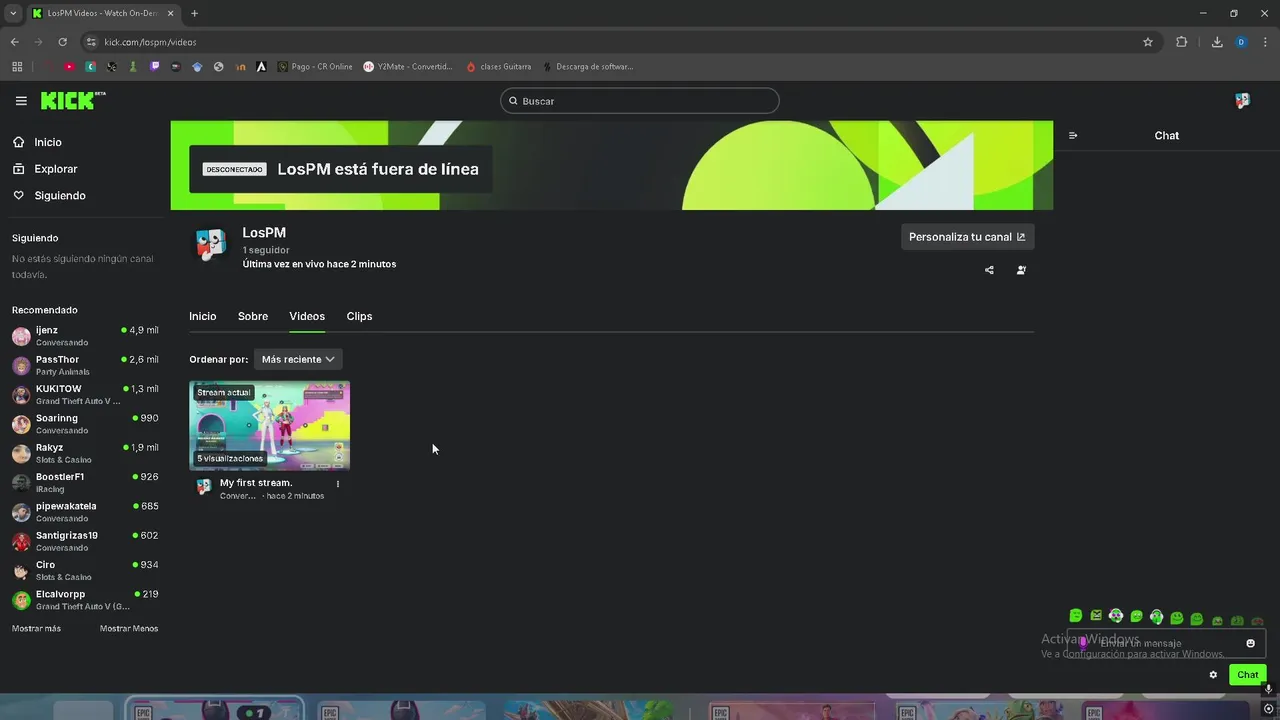The width and height of the screenshot is (1280, 720).
Task: Open the YouTube bookmark icon
Action: (x=69, y=67)
